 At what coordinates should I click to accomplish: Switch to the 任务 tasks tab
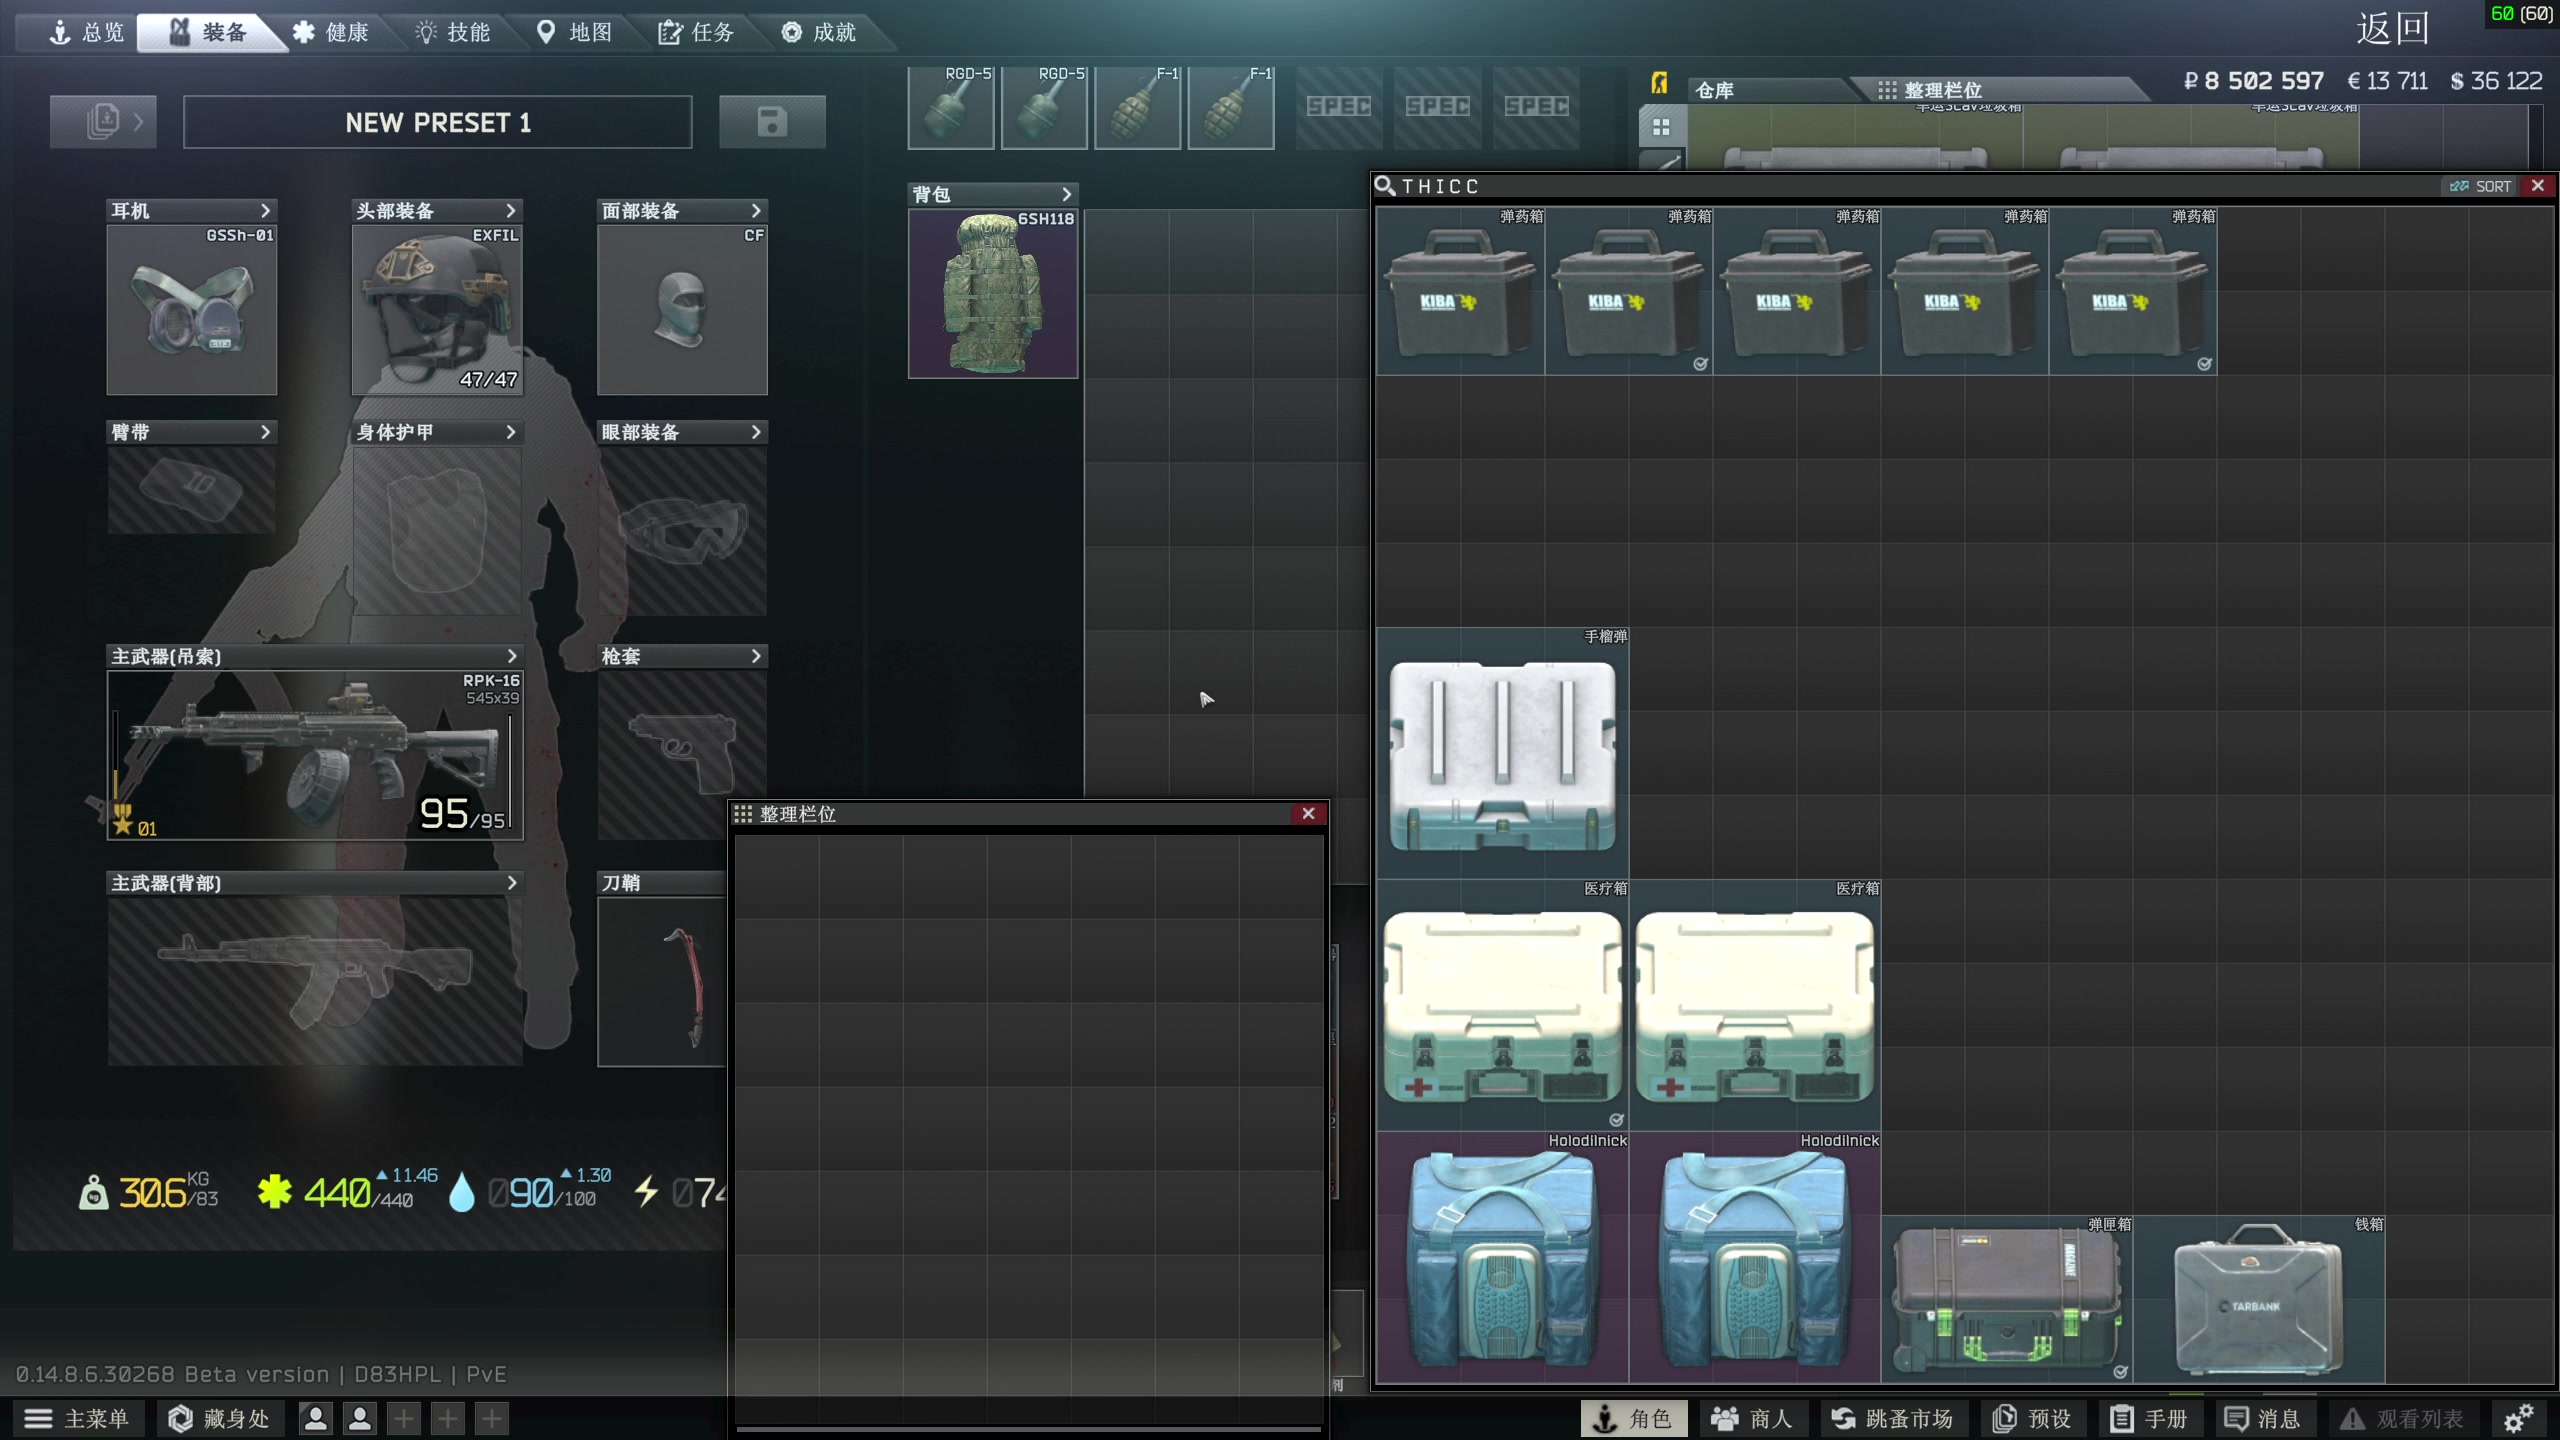pyautogui.click(x=697, y=32)
